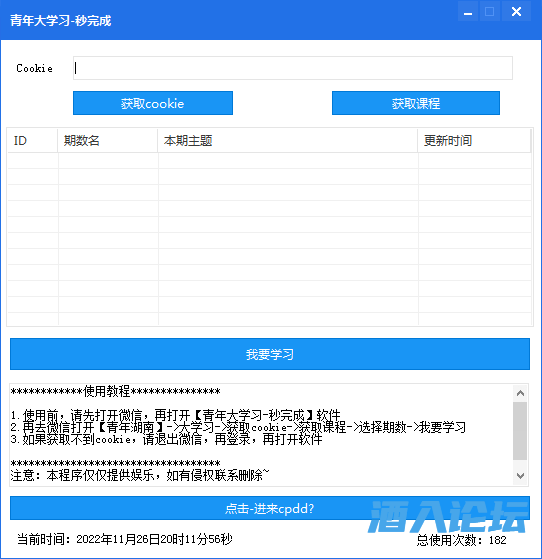
Task: Click the 更新时间 column header
Action: pos(474,140)
